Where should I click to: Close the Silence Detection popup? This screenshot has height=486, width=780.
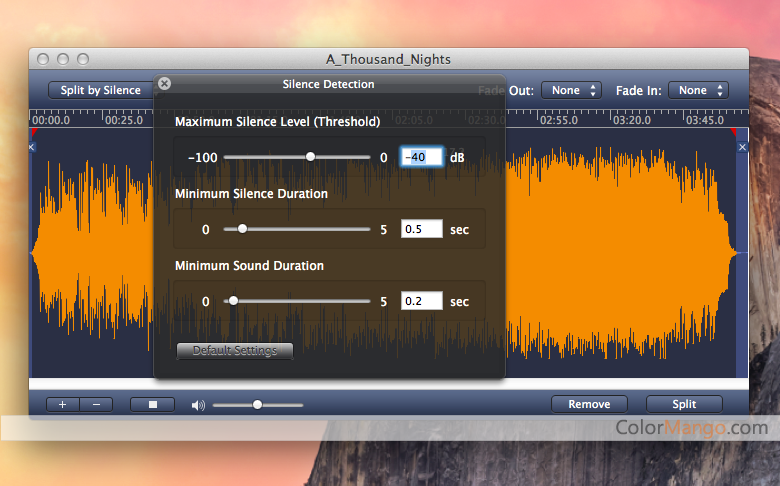(x=164, y=84)
